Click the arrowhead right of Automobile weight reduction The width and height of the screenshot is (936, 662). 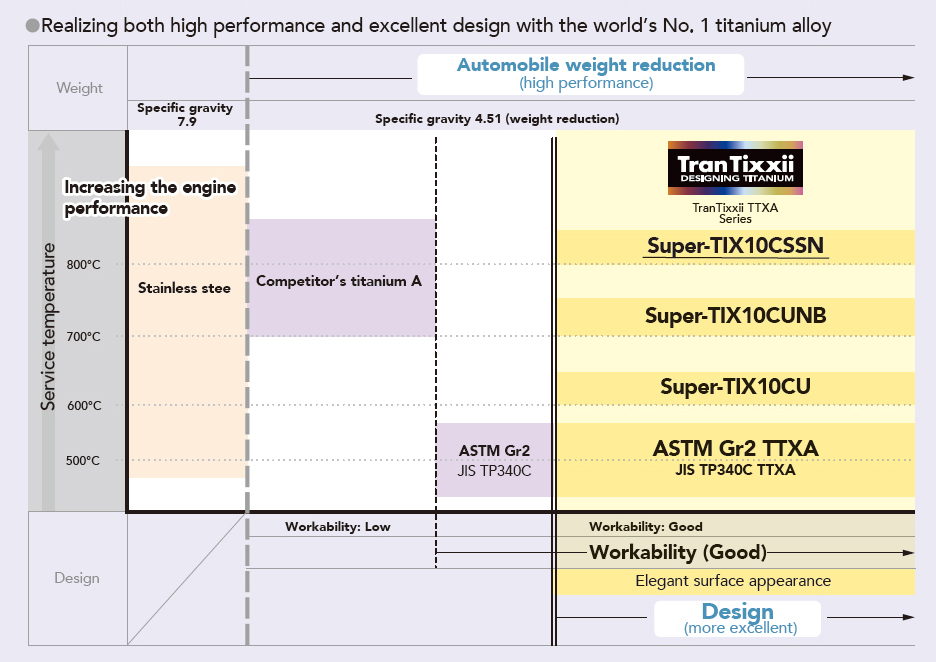pyautogui.click(x=908, y=77)
